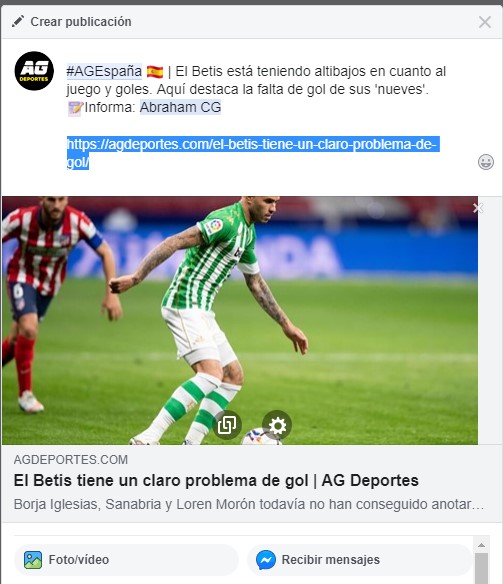
Task: Click the options list scrollbar thumb
Action: pos(481,568)
